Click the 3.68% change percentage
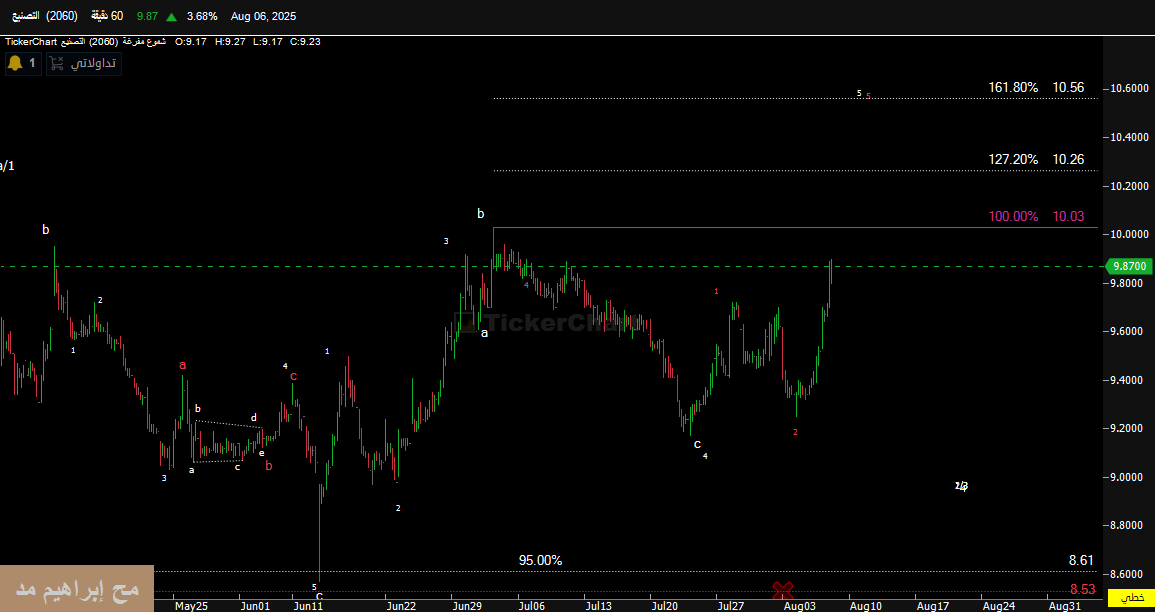Image resolution: width=1155 pixels, height=612 pixels. pos(202,16)
